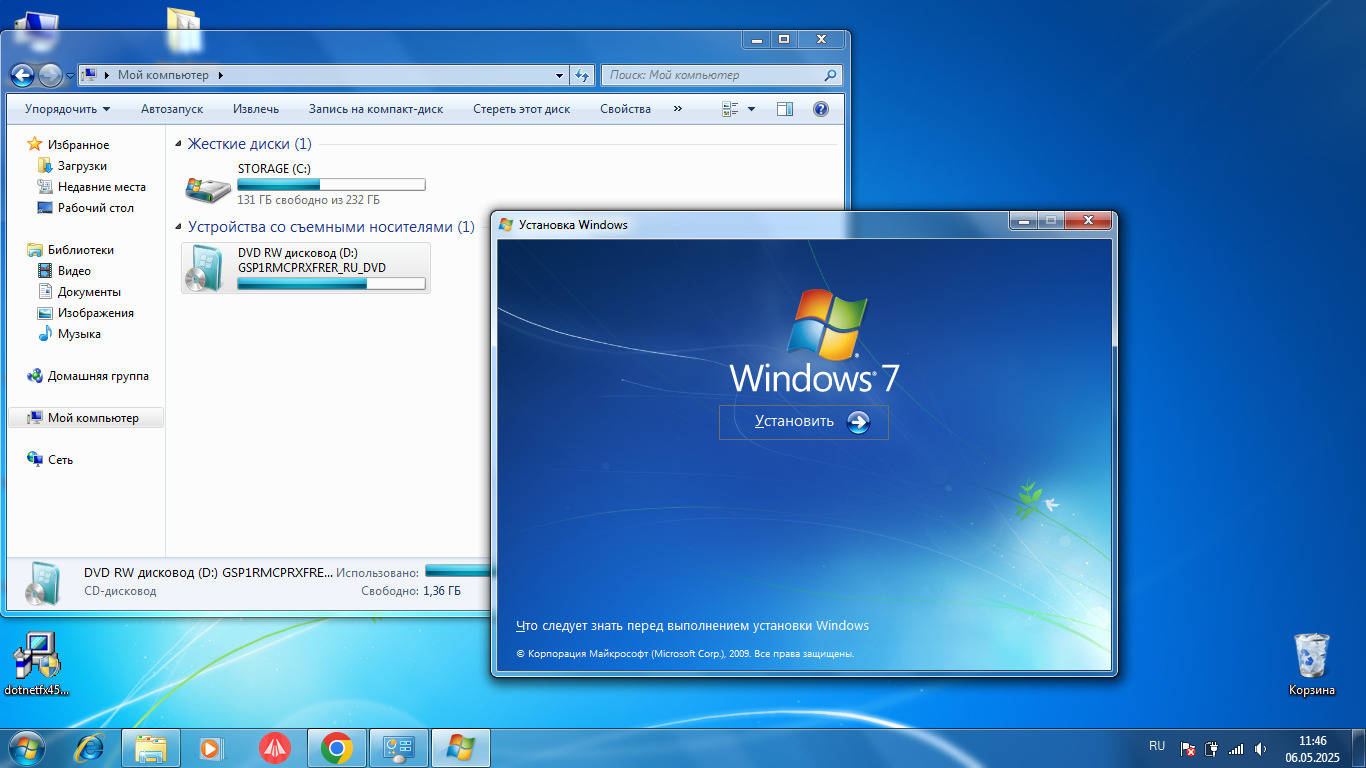Viewport: 1366px width, 768px height.
Task: Expand the Organize dropdown menu
Action: tap(67, 109)
